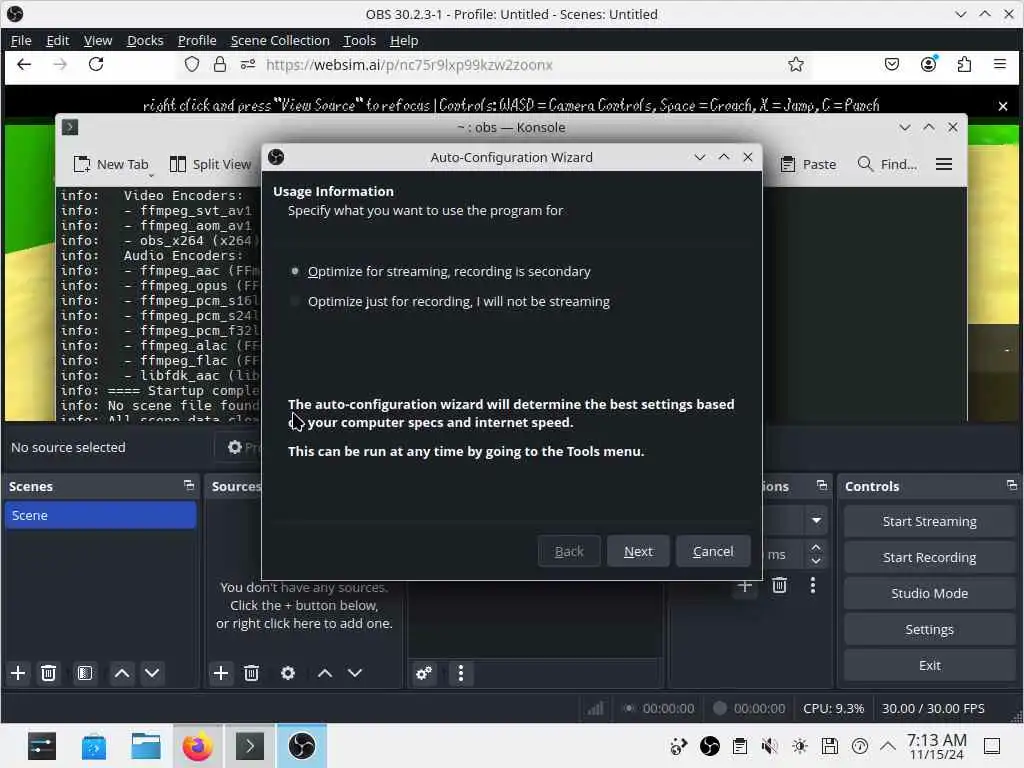Click Split View in Konsole toolbar
1024x768 pixels.
210,164
